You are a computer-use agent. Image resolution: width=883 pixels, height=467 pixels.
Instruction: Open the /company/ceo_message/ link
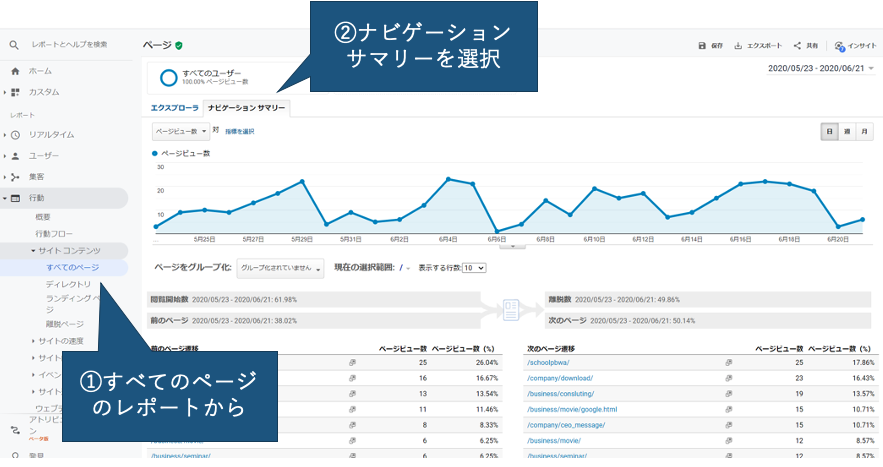point(566,425)
